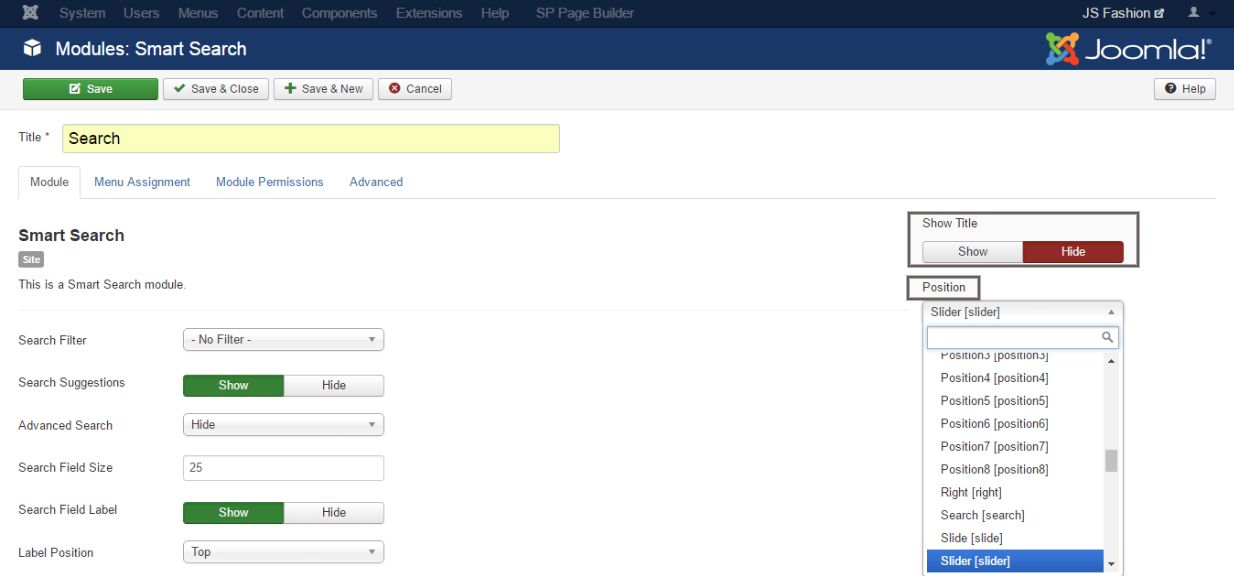This screenshot has height=576, width=1234.
Task: Click the Position dropdown search box
Action: (x=1022, y=338)
